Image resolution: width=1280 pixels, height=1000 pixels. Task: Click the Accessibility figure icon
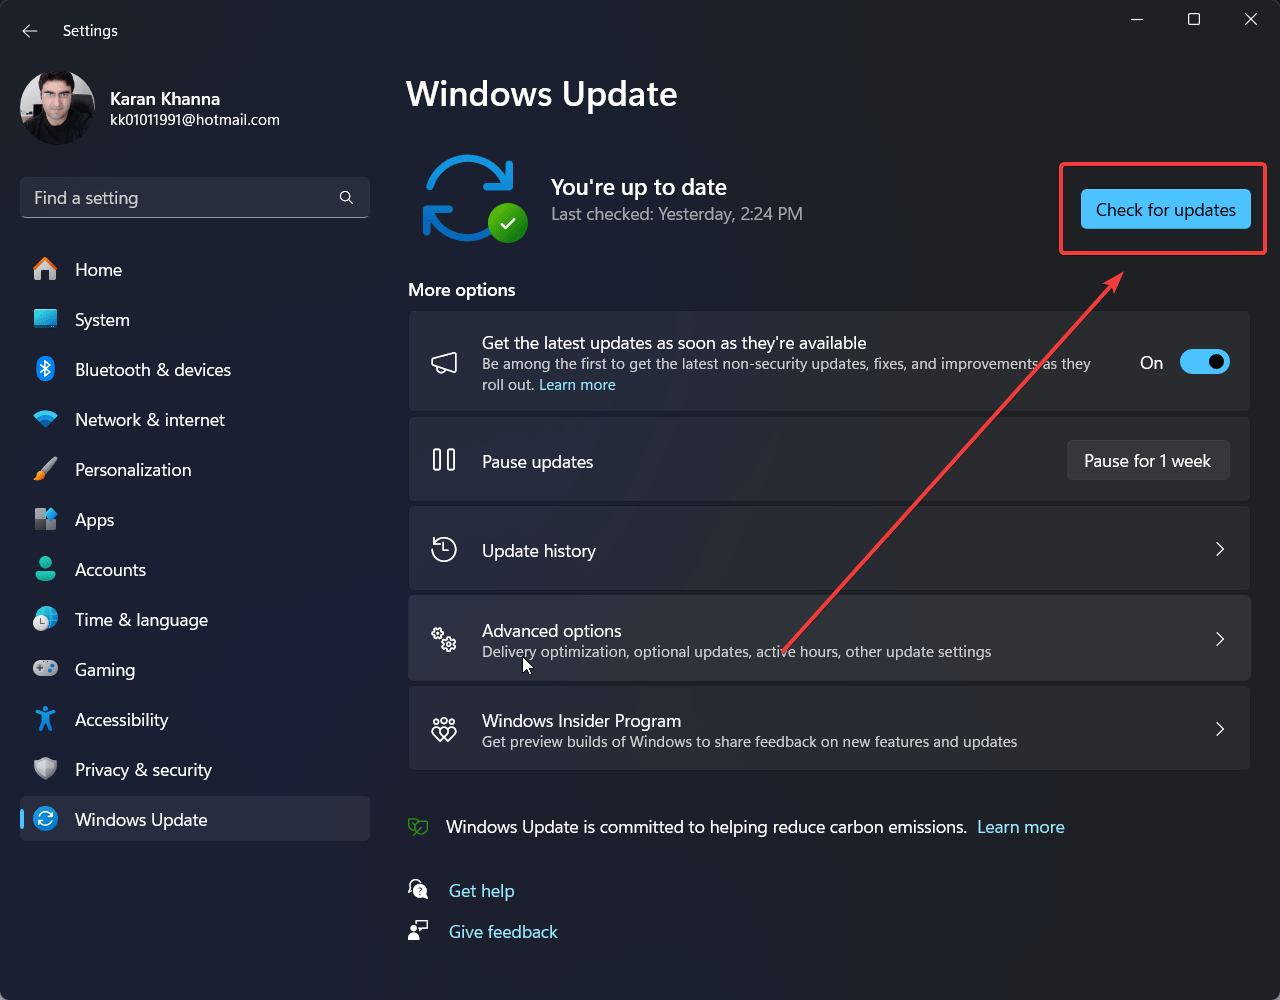(45, 719)
